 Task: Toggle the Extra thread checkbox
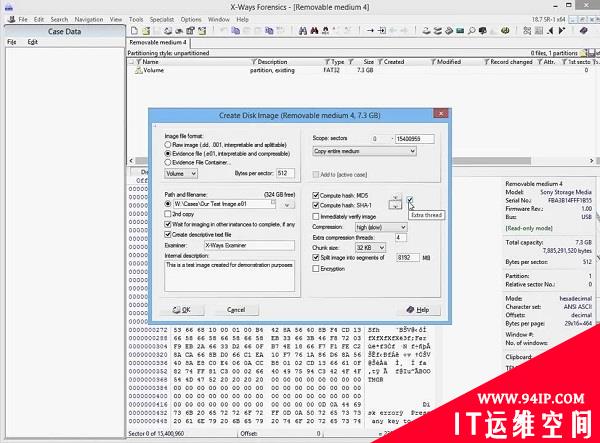pos(410,199)
